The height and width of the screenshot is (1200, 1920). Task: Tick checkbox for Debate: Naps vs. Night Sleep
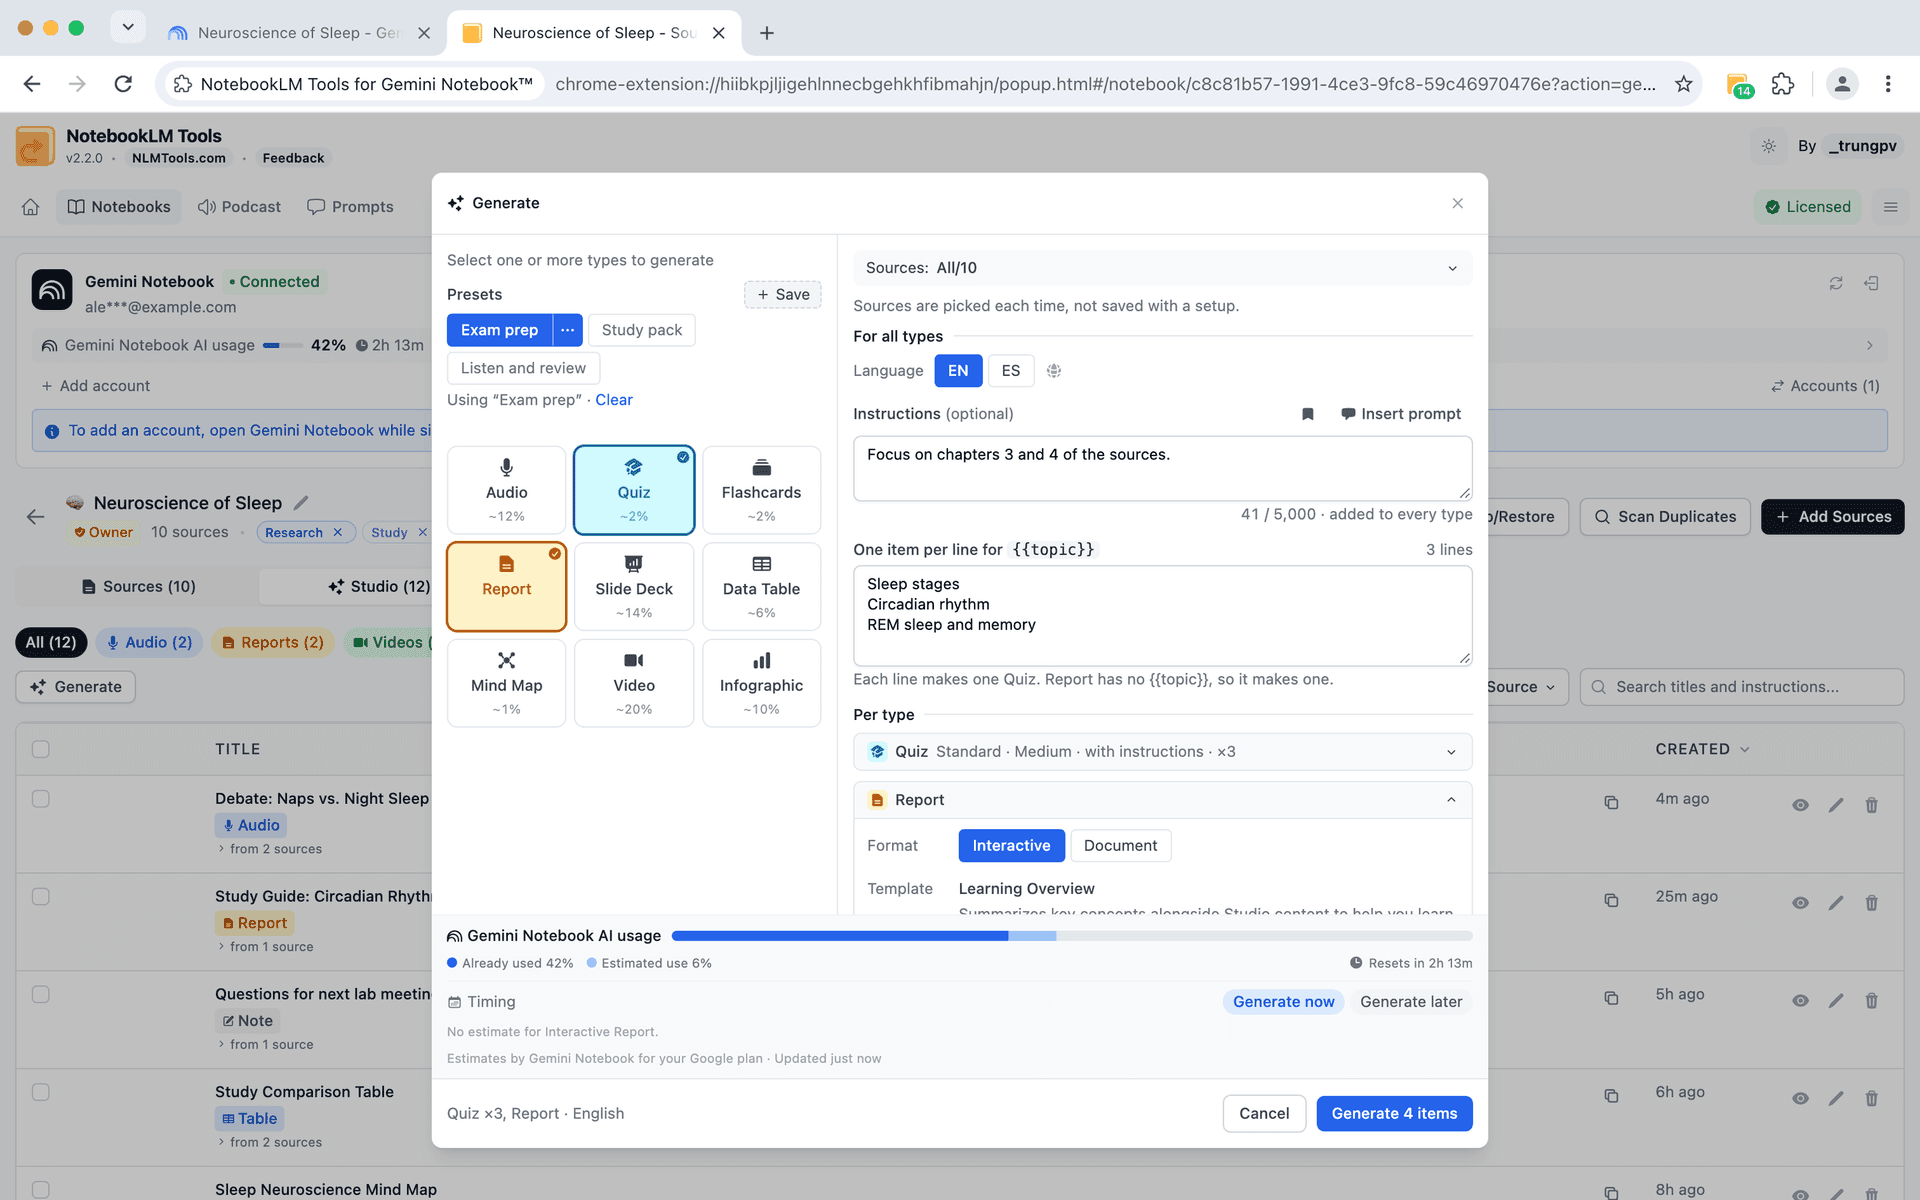(41, 799)
